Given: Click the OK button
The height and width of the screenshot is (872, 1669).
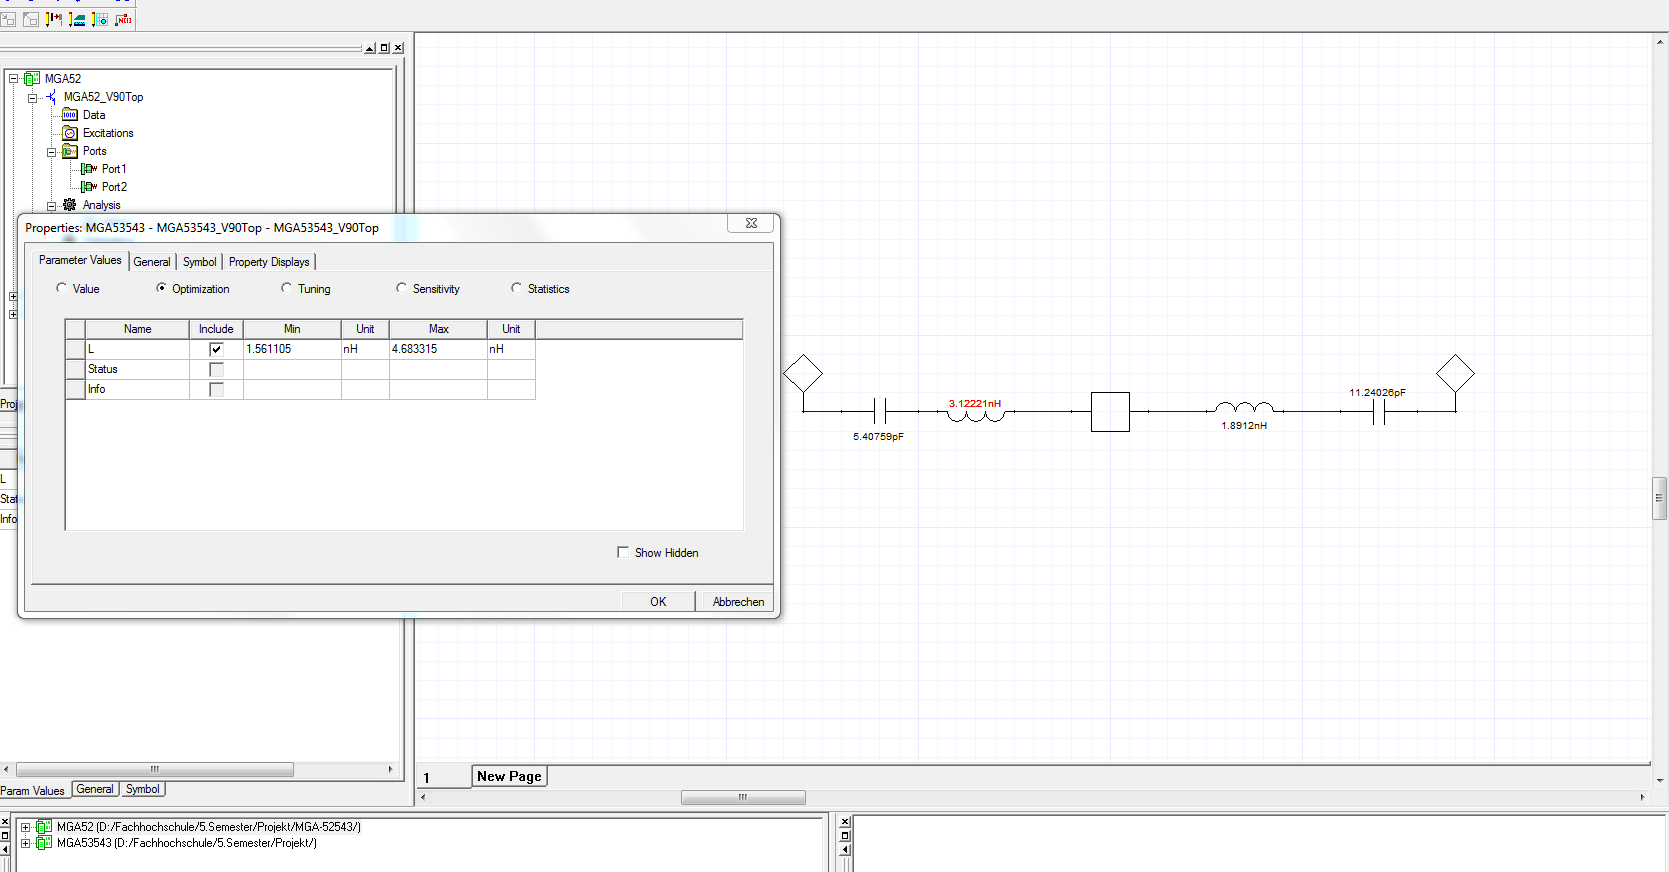Looking at the screenshot, I should point(658,601).
